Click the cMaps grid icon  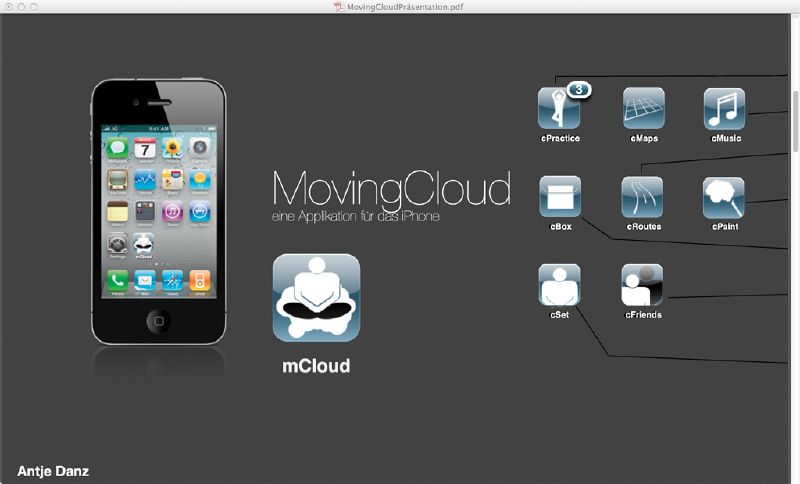tap(644, 108)
